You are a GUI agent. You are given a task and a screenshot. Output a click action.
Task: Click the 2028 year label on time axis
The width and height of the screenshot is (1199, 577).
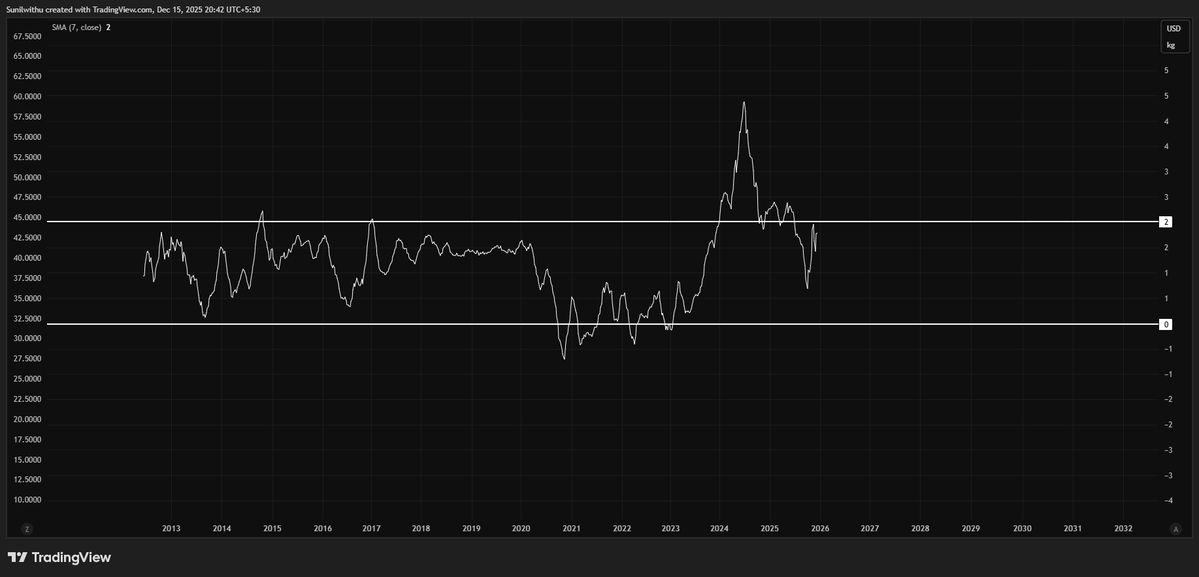[921, 528]
